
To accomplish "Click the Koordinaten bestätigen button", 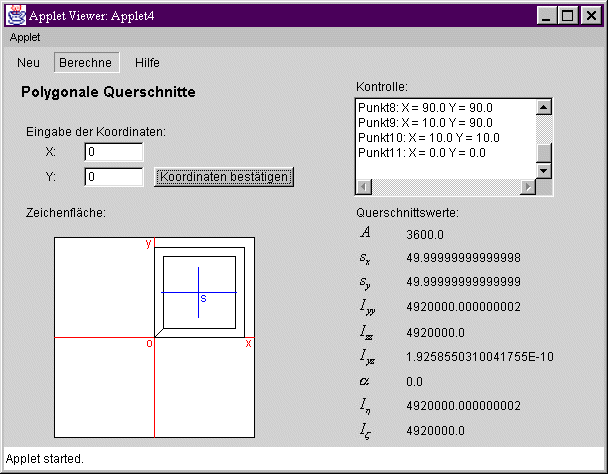I will coord(224,177).
